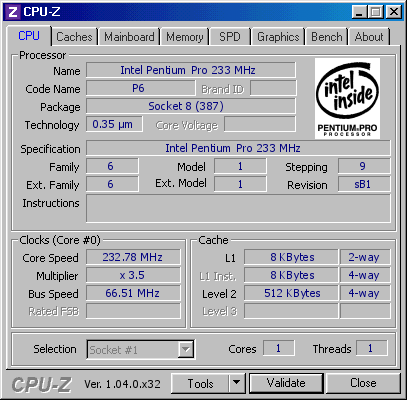This screenshot has width=407, height=400.
Task: Expand the Tools dropdown arrow
Action: point(237,383)
